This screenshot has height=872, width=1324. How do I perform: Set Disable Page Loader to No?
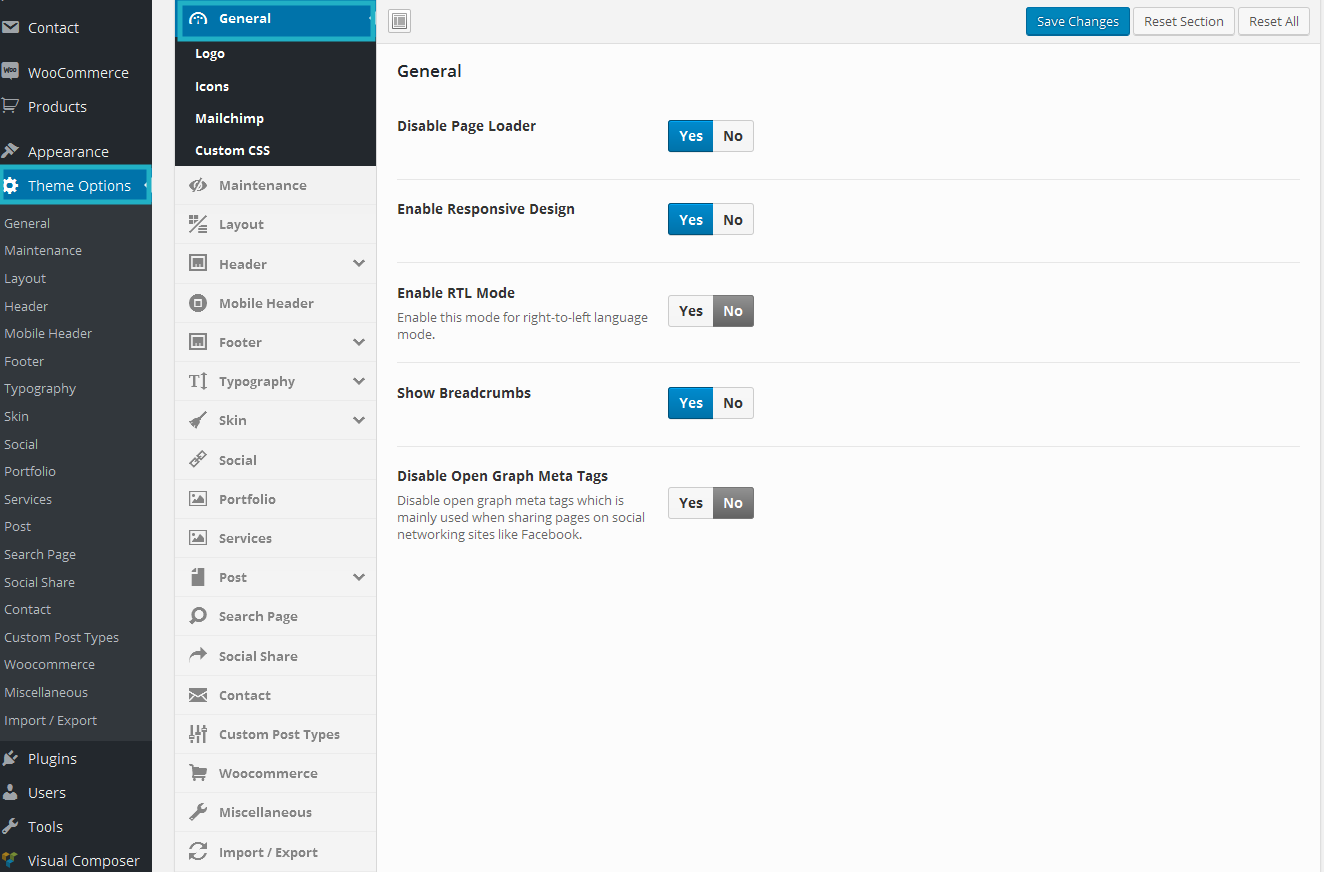pos(733,136)
